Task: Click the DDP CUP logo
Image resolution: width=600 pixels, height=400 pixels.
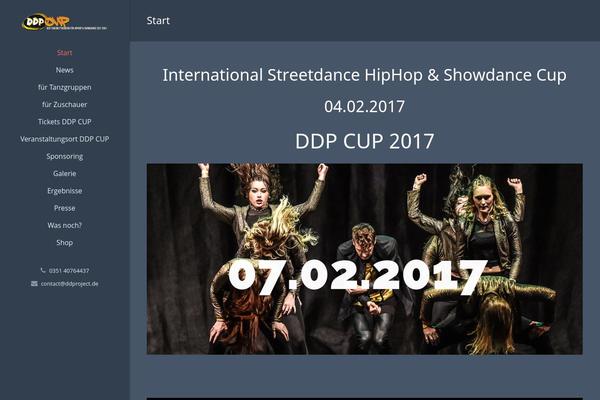Action: [x=64, y=22]
